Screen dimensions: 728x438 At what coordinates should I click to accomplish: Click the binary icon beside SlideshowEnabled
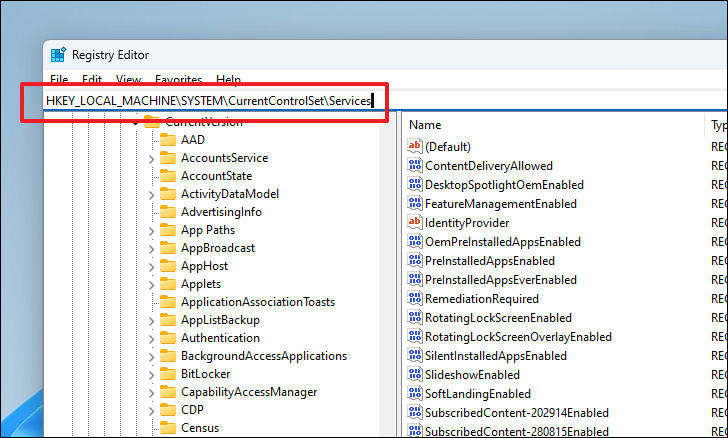tap(415, 374)
